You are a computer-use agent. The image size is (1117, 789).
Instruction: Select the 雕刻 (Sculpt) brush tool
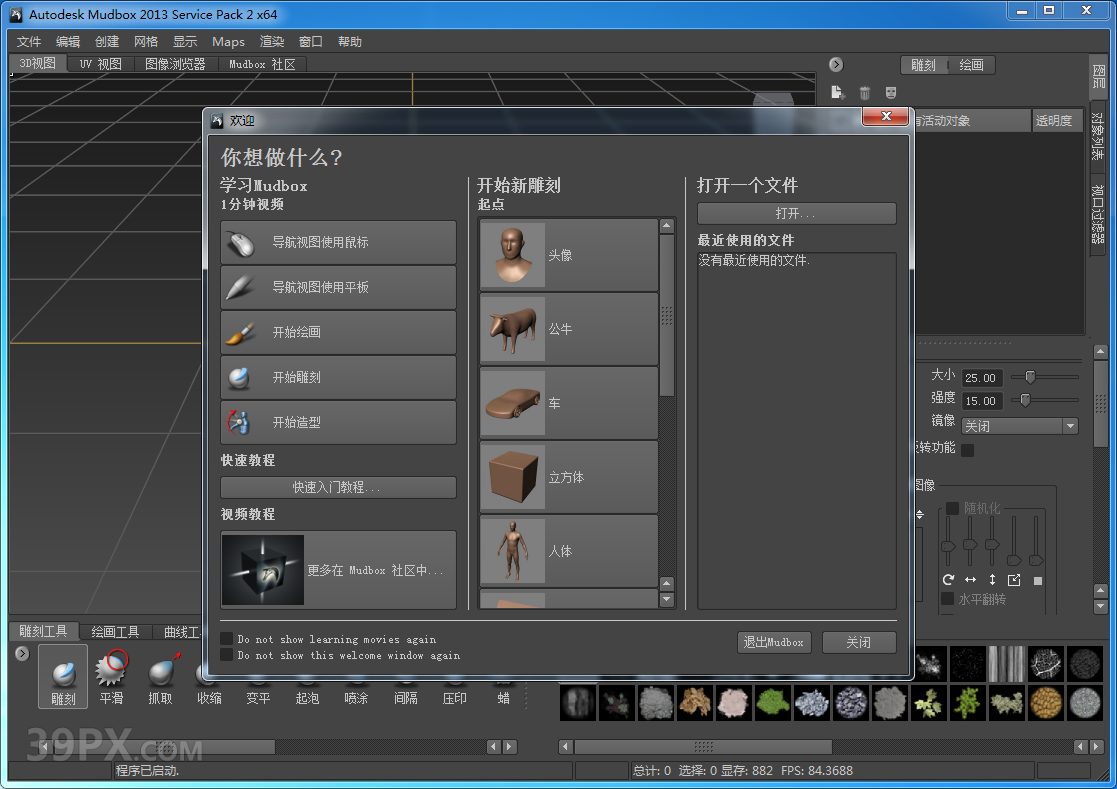click(62, 676)
